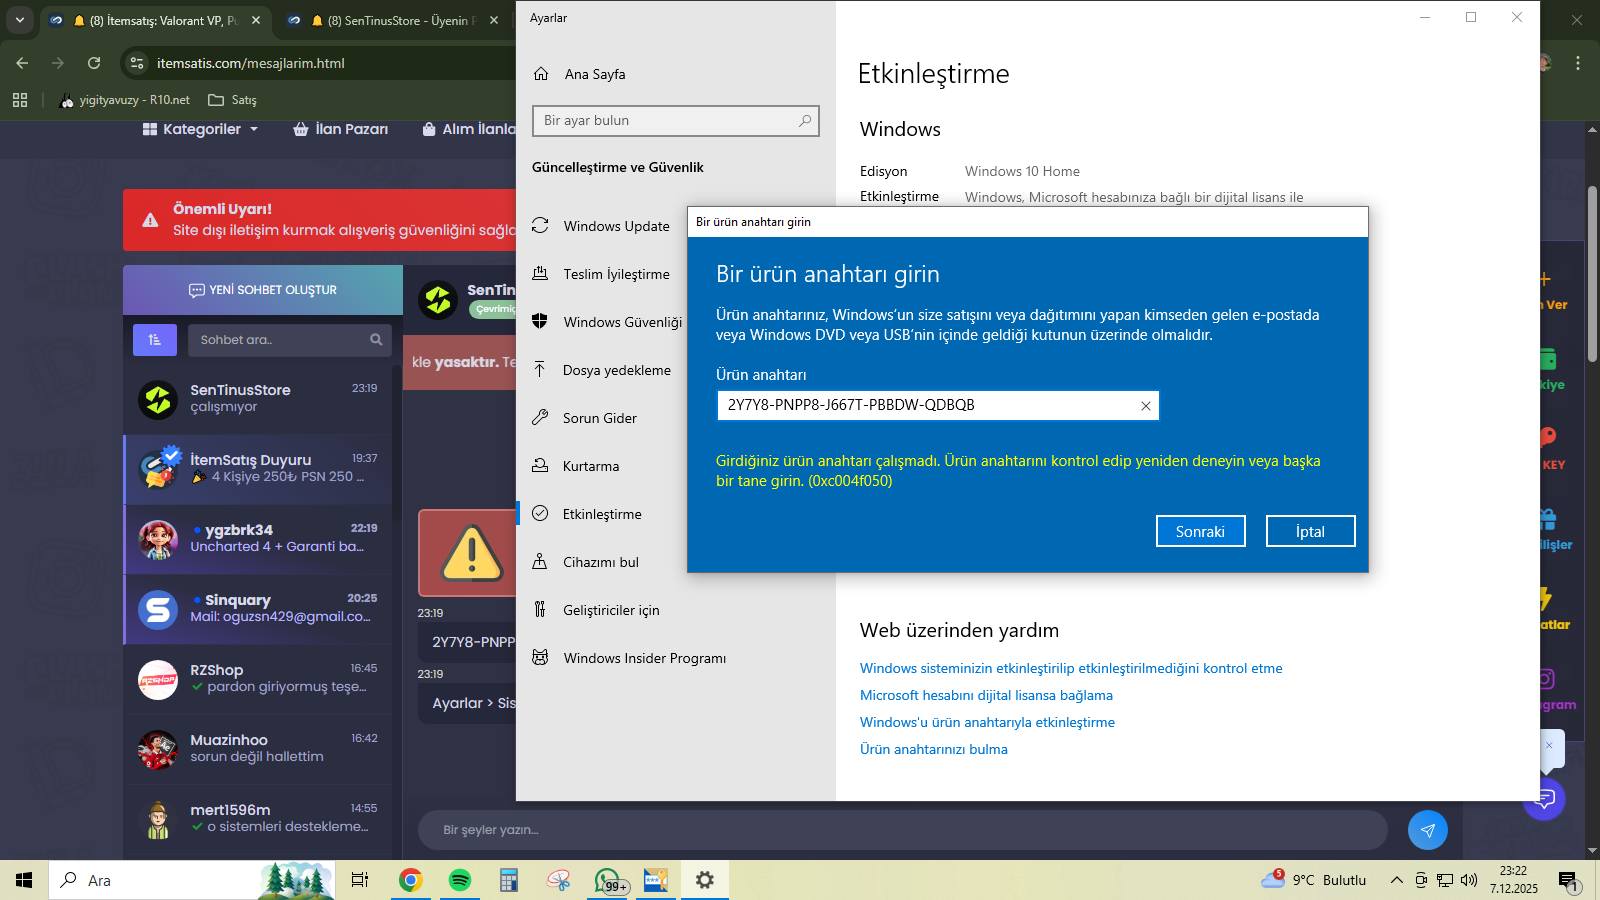Image resolution: width=1600 pixels, height=900 pixels.
Task: Click the Settings gear on the taskbar
Action: pos(705,880)
